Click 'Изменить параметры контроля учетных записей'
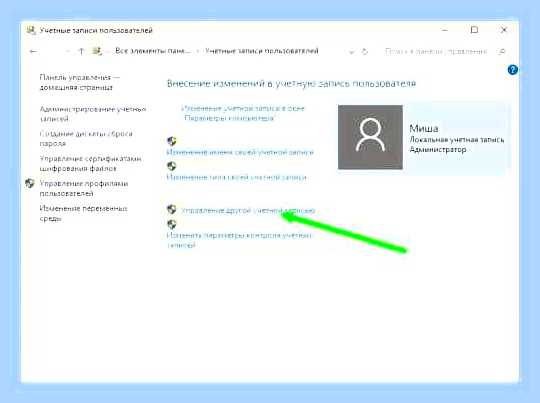The width and height of the screenshot is (540, 403). [239, 240]
